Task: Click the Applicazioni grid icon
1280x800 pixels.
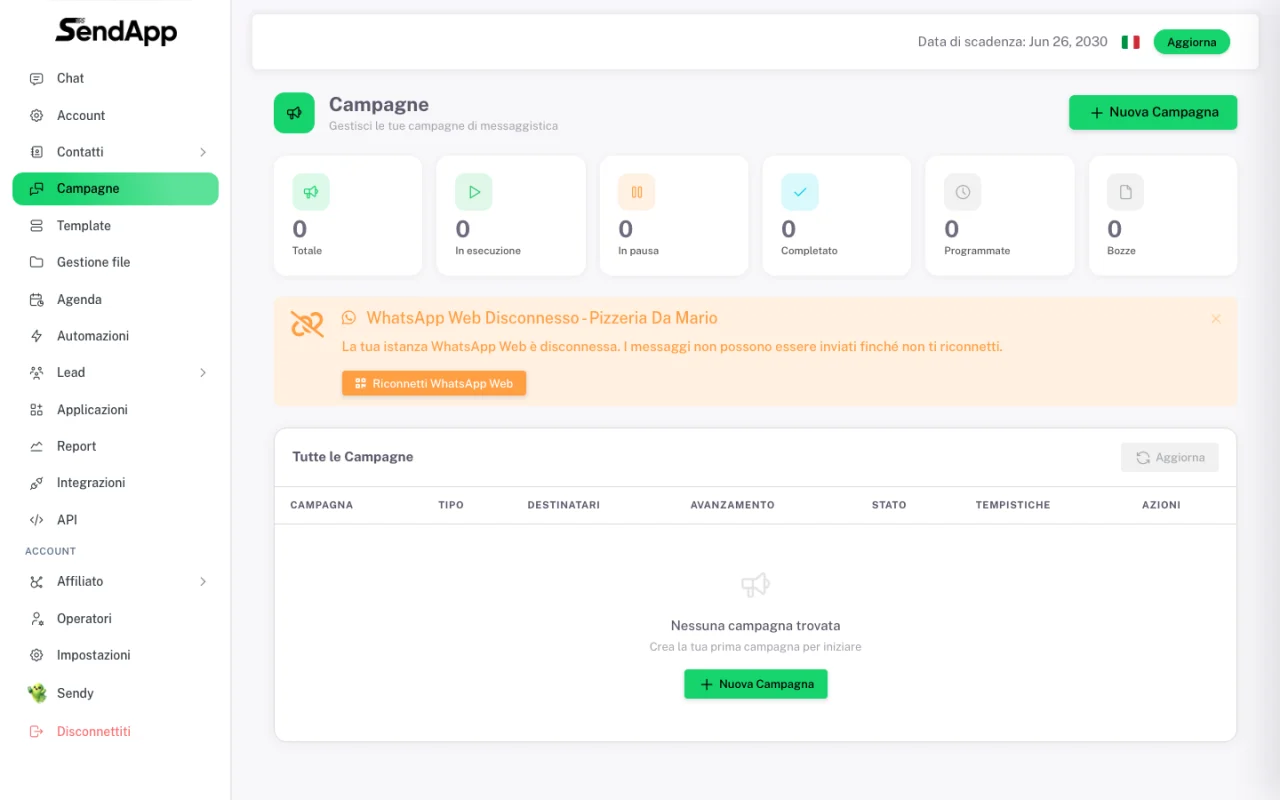Action: pos(37,409)
